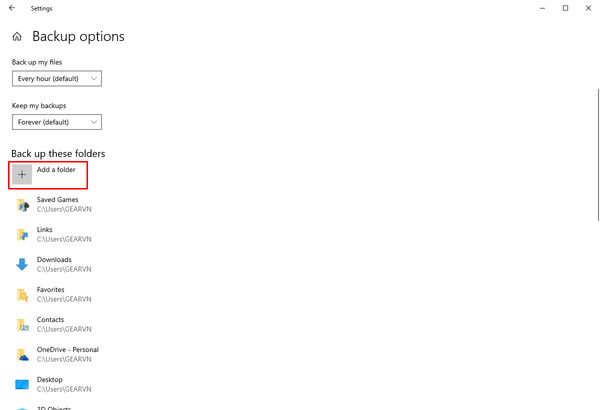Select the Contacts folder icon
600x410 pixels.
(23, 325)
